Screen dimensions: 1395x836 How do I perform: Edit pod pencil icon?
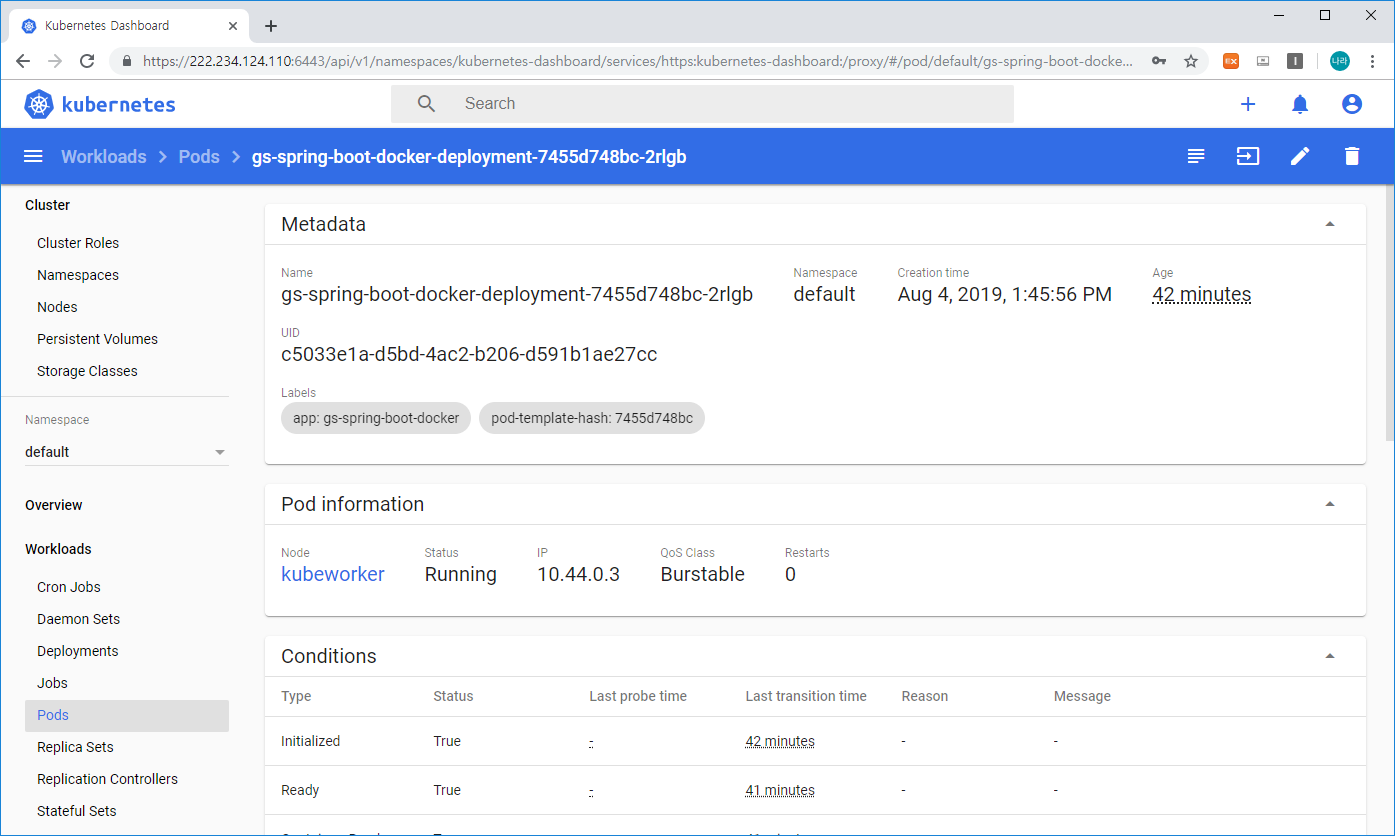click(x=1300, y=156)
